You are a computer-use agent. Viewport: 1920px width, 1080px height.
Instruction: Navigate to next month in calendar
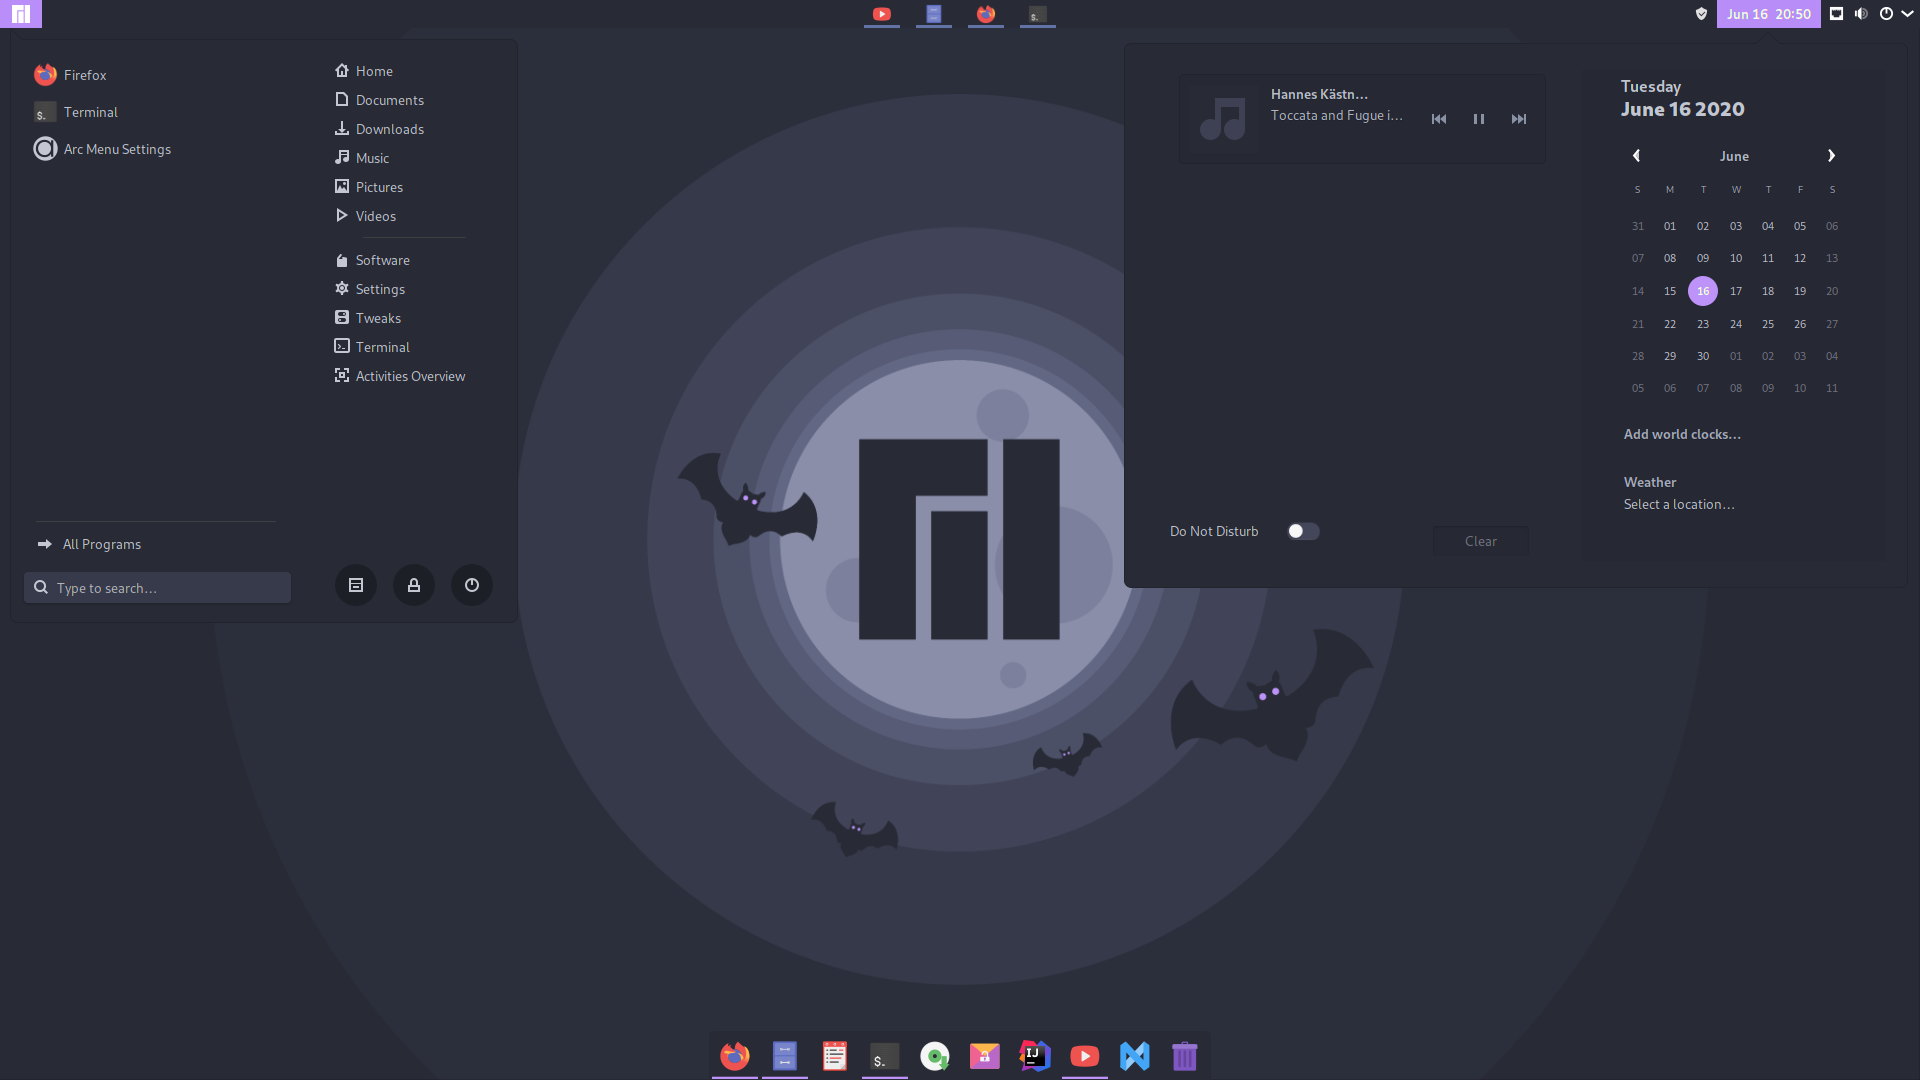tap(1832, 156)
